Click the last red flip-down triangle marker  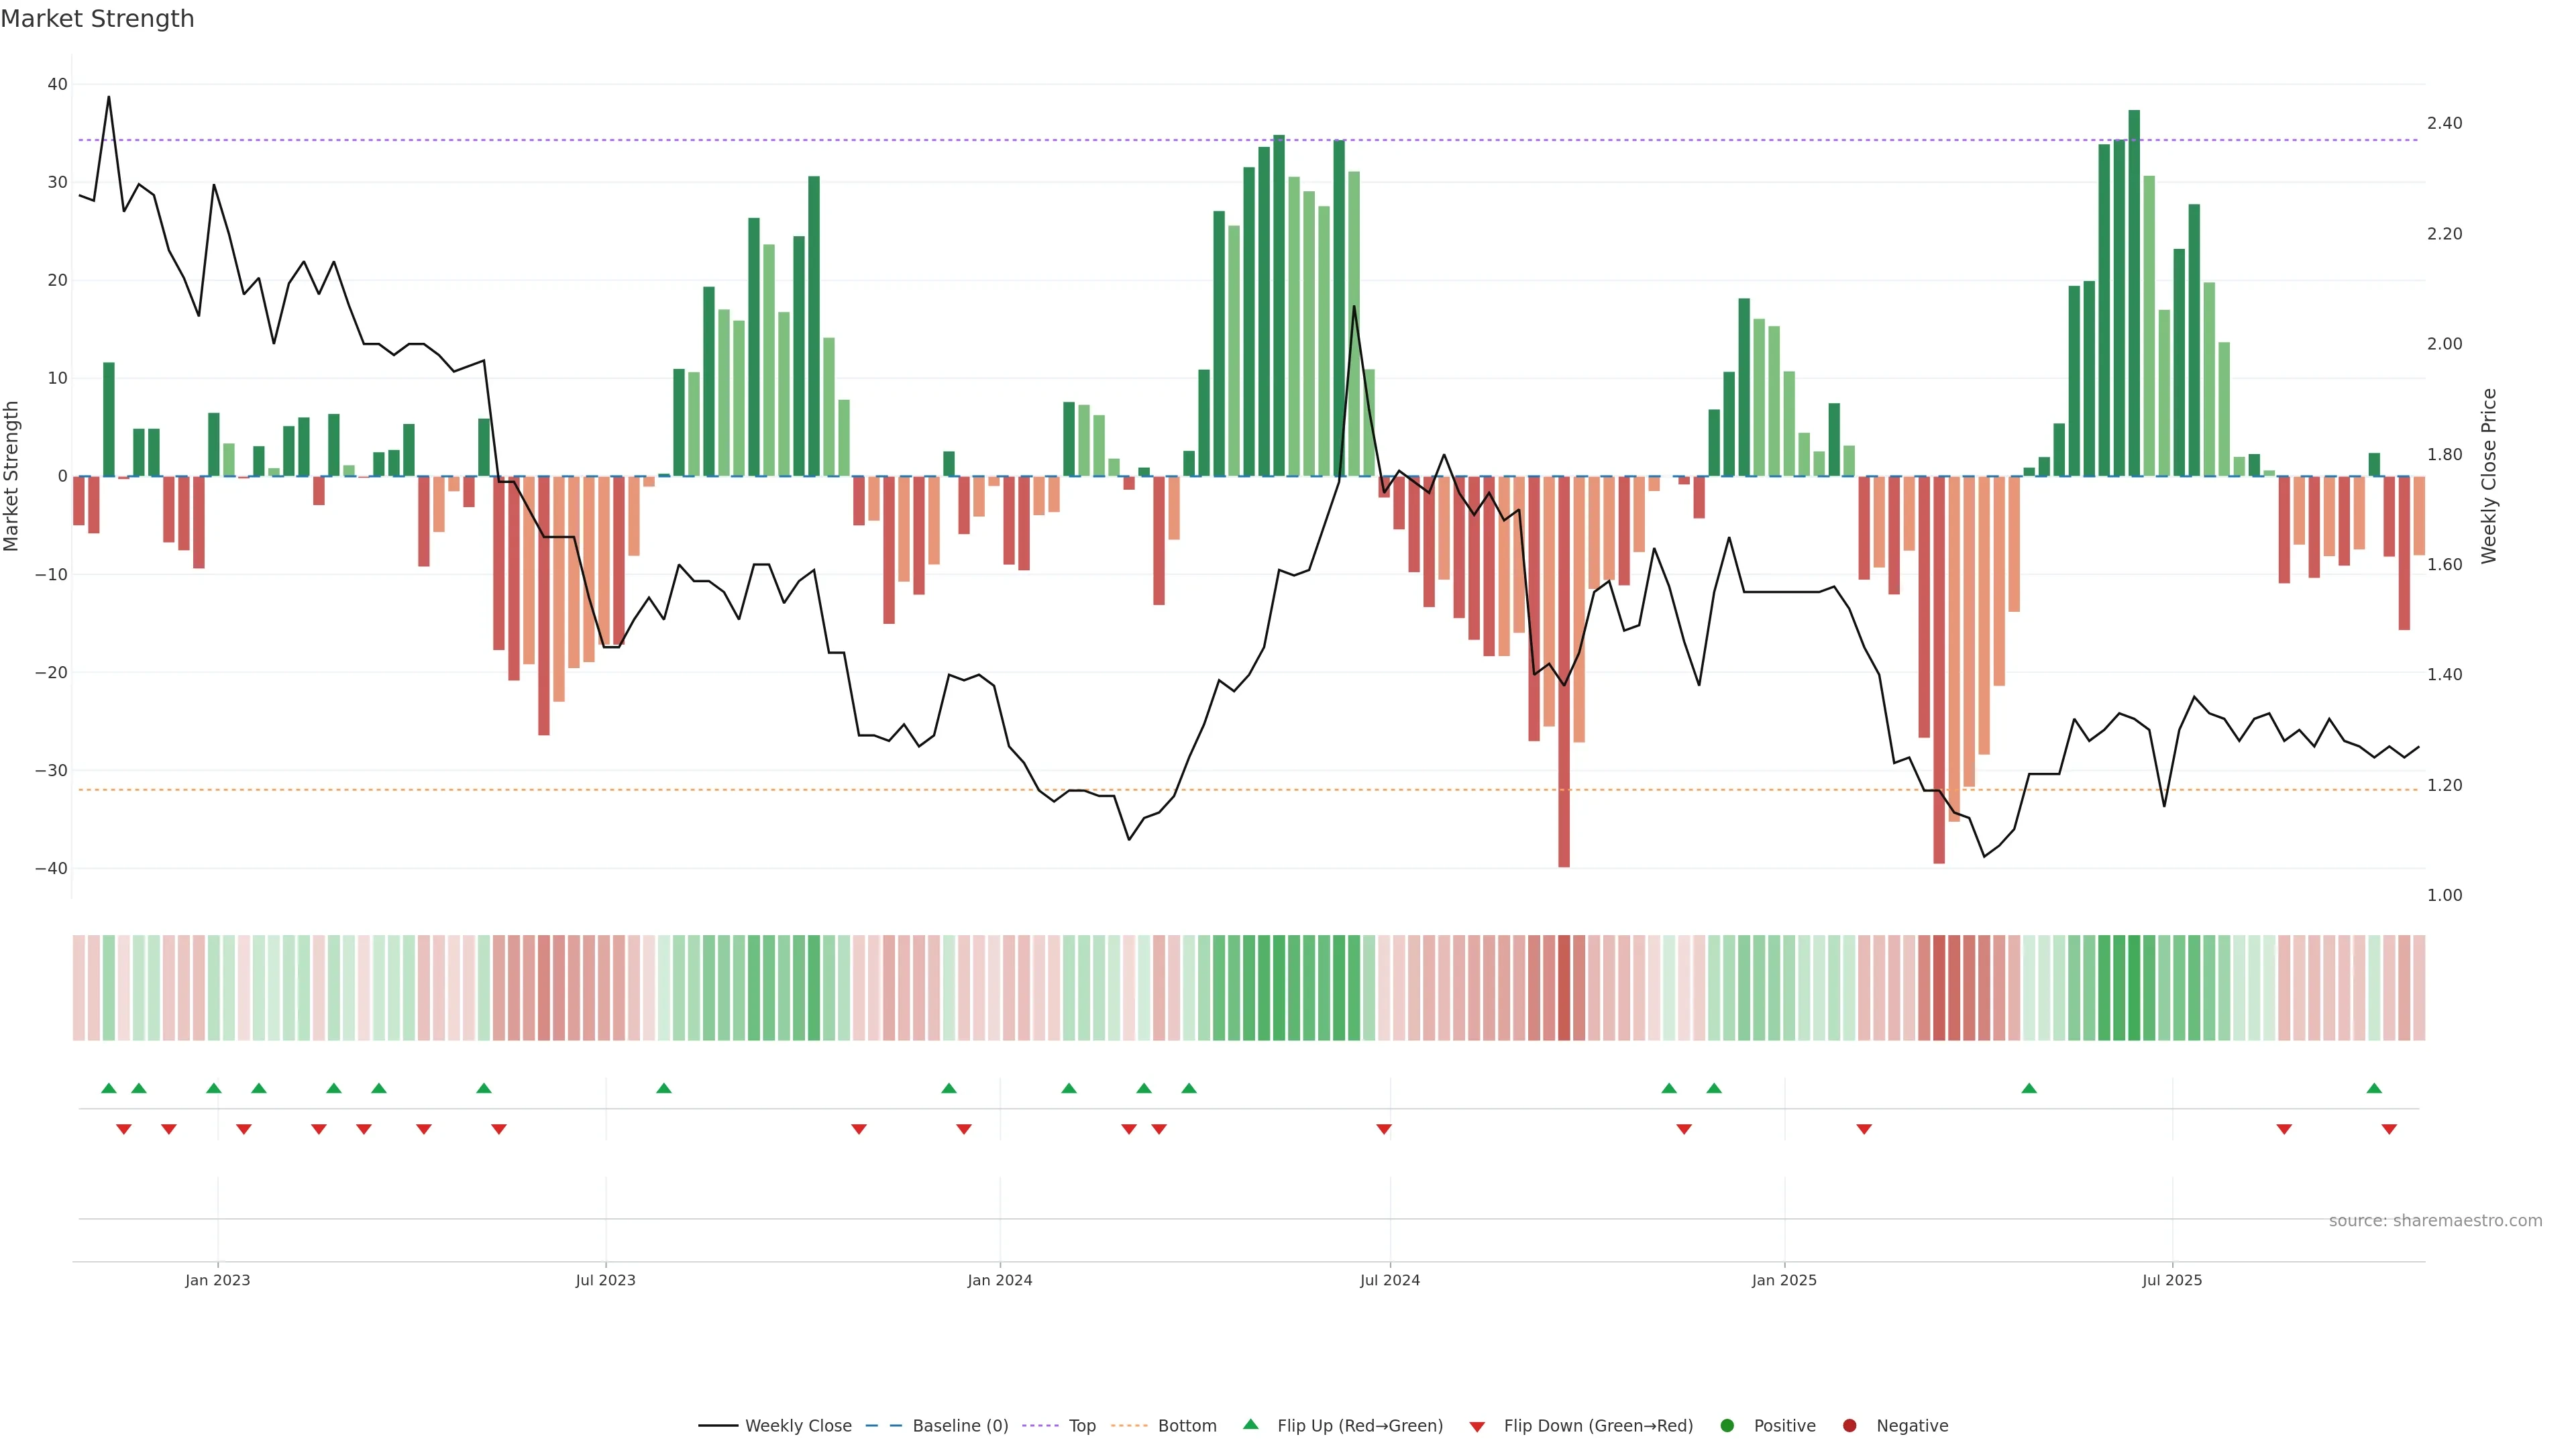point(2389,1129)
